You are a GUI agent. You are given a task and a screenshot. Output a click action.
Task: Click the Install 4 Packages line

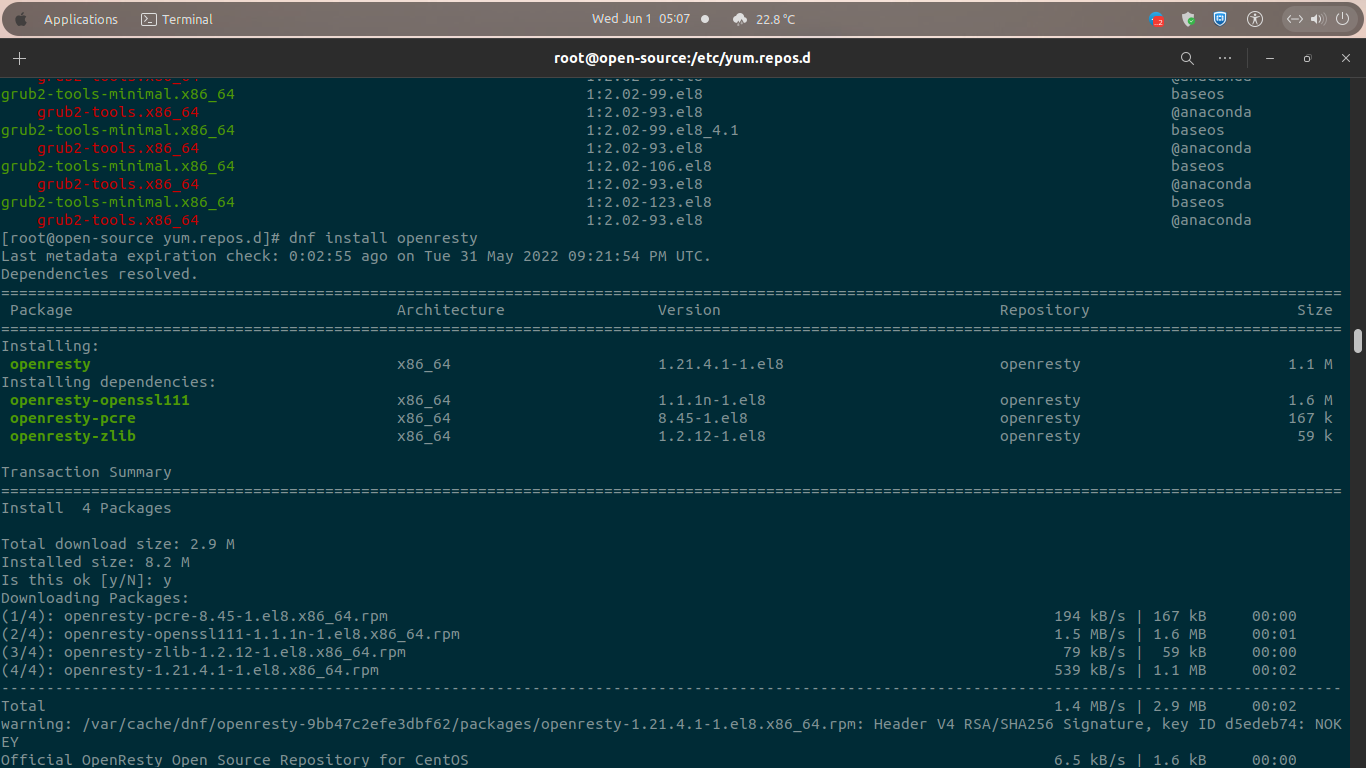tap(86, 508)
